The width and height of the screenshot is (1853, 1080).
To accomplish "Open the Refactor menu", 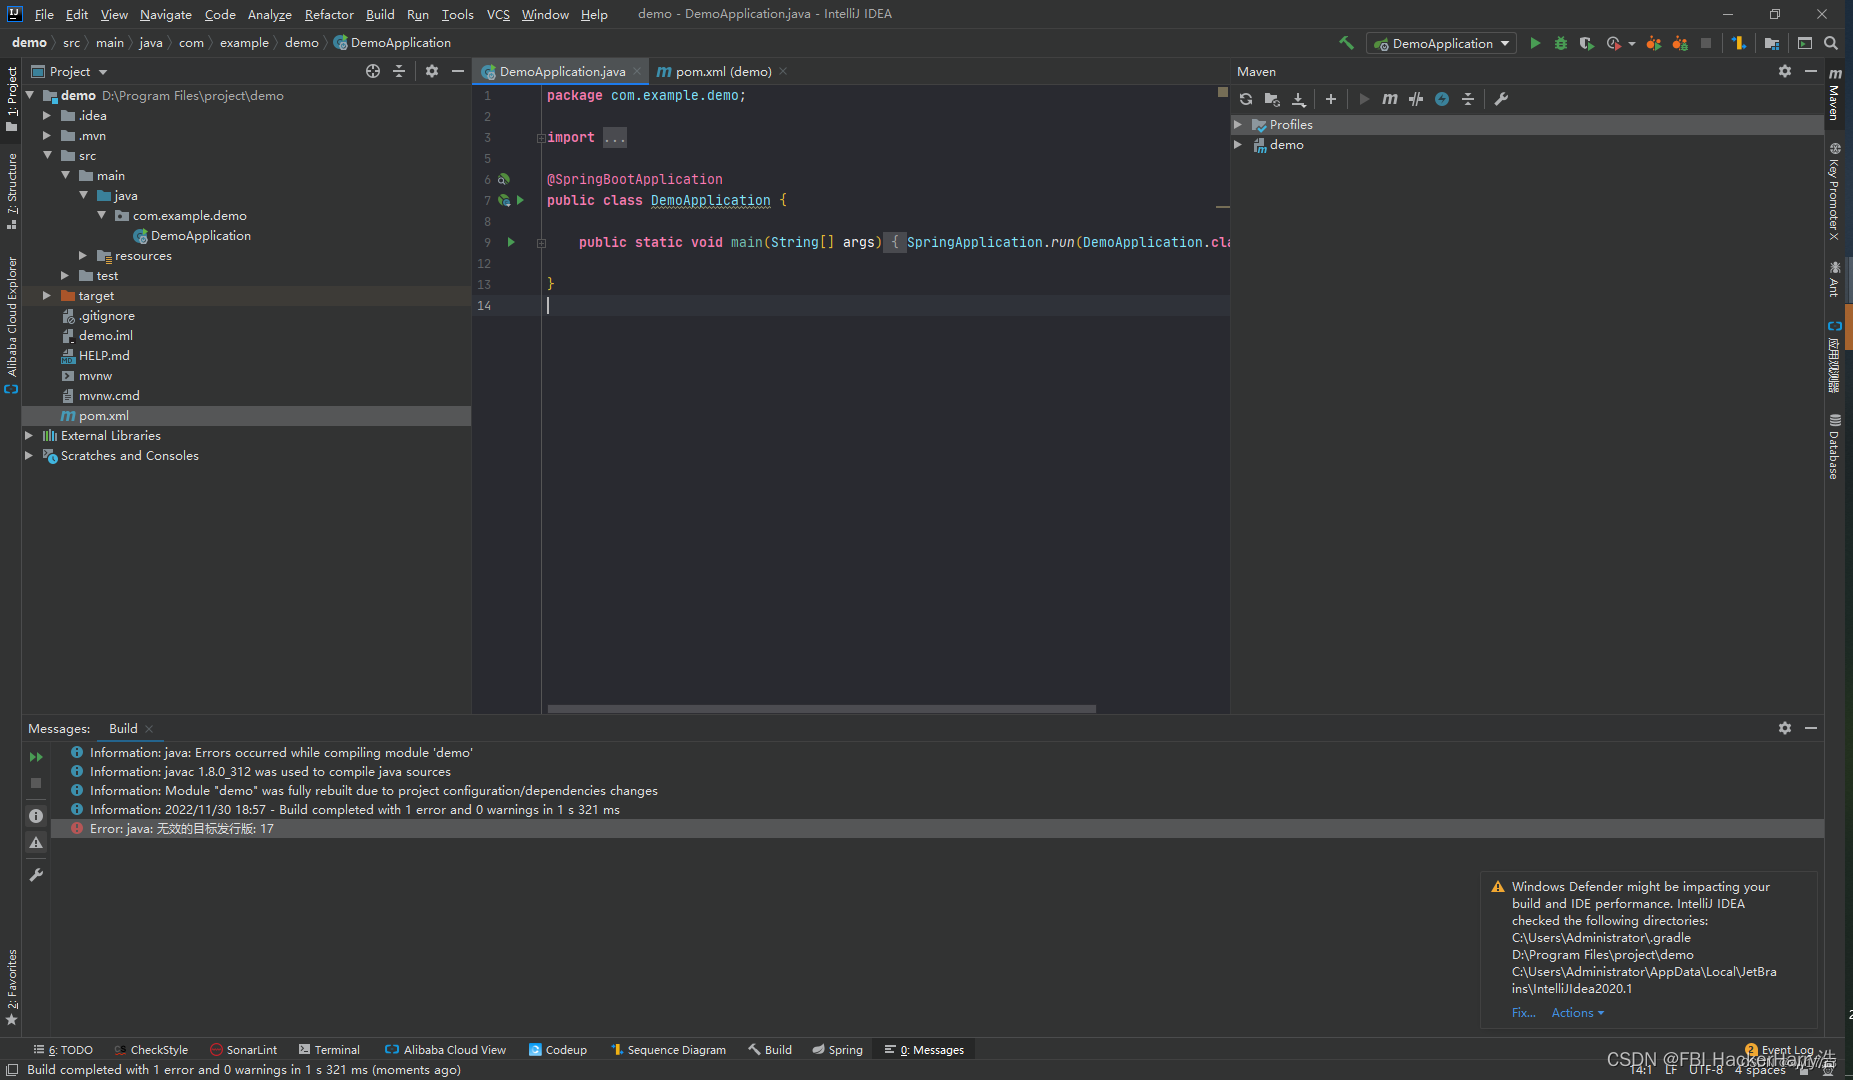I will tap(329, 14).
